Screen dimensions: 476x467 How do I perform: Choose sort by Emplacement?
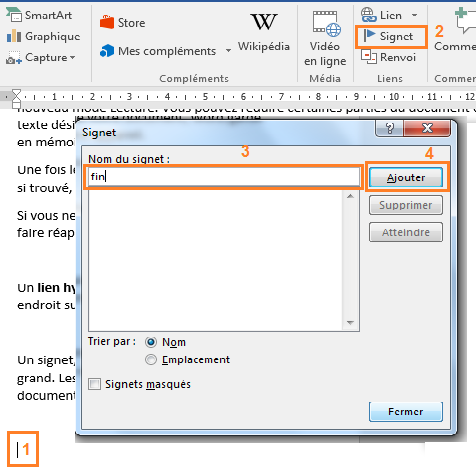pyautogui.click(x=151, y=360)
